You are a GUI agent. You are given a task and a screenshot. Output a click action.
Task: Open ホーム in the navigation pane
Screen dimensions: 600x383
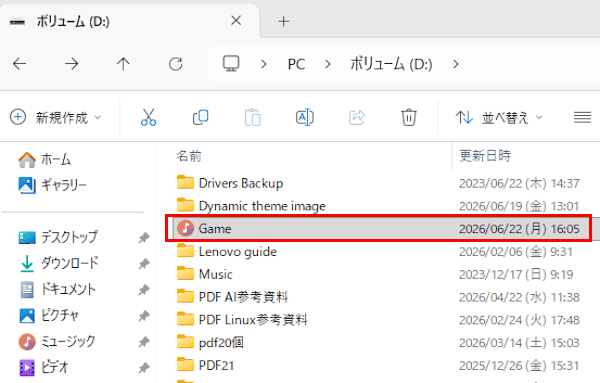click(x=45, y=159)
